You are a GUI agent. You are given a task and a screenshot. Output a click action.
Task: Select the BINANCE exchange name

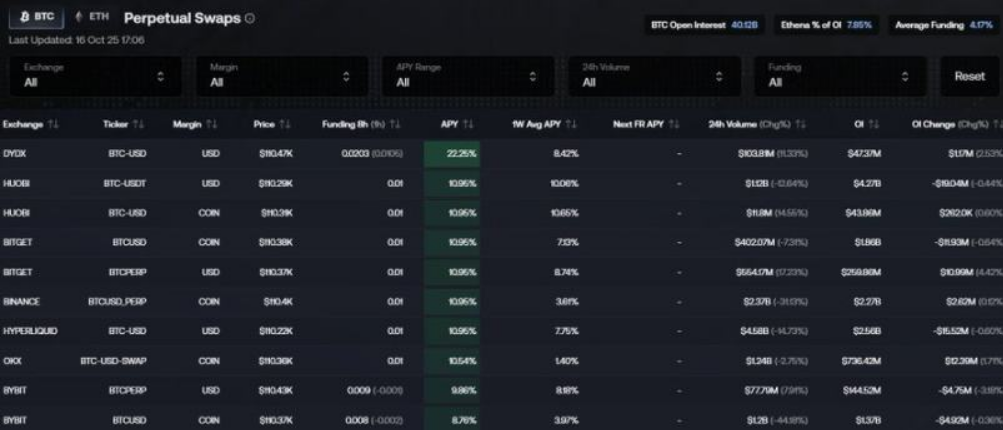point(21,301)
